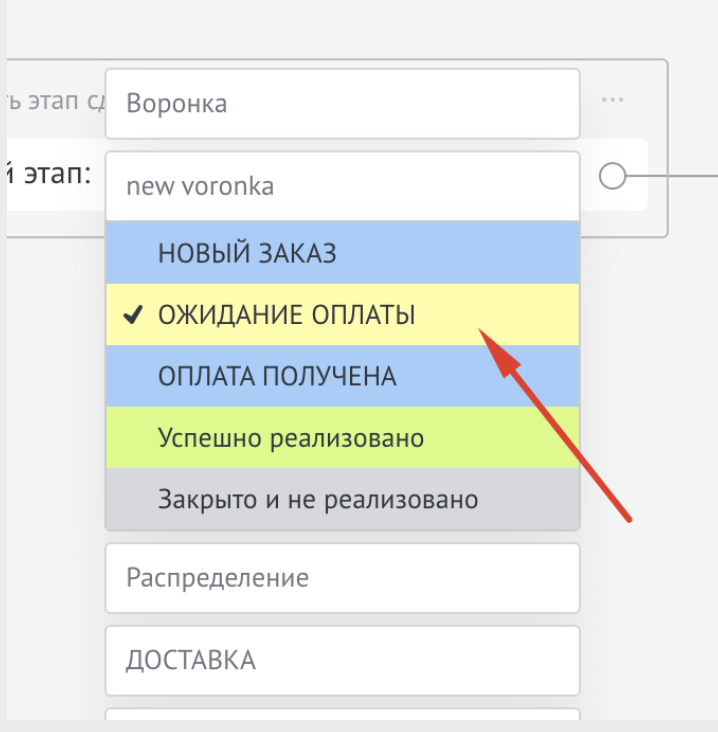Image resolution: width=718 pixels, height=732 pixels.
Task: Expand the Распределение pipeline
Action: coord(342,578)
